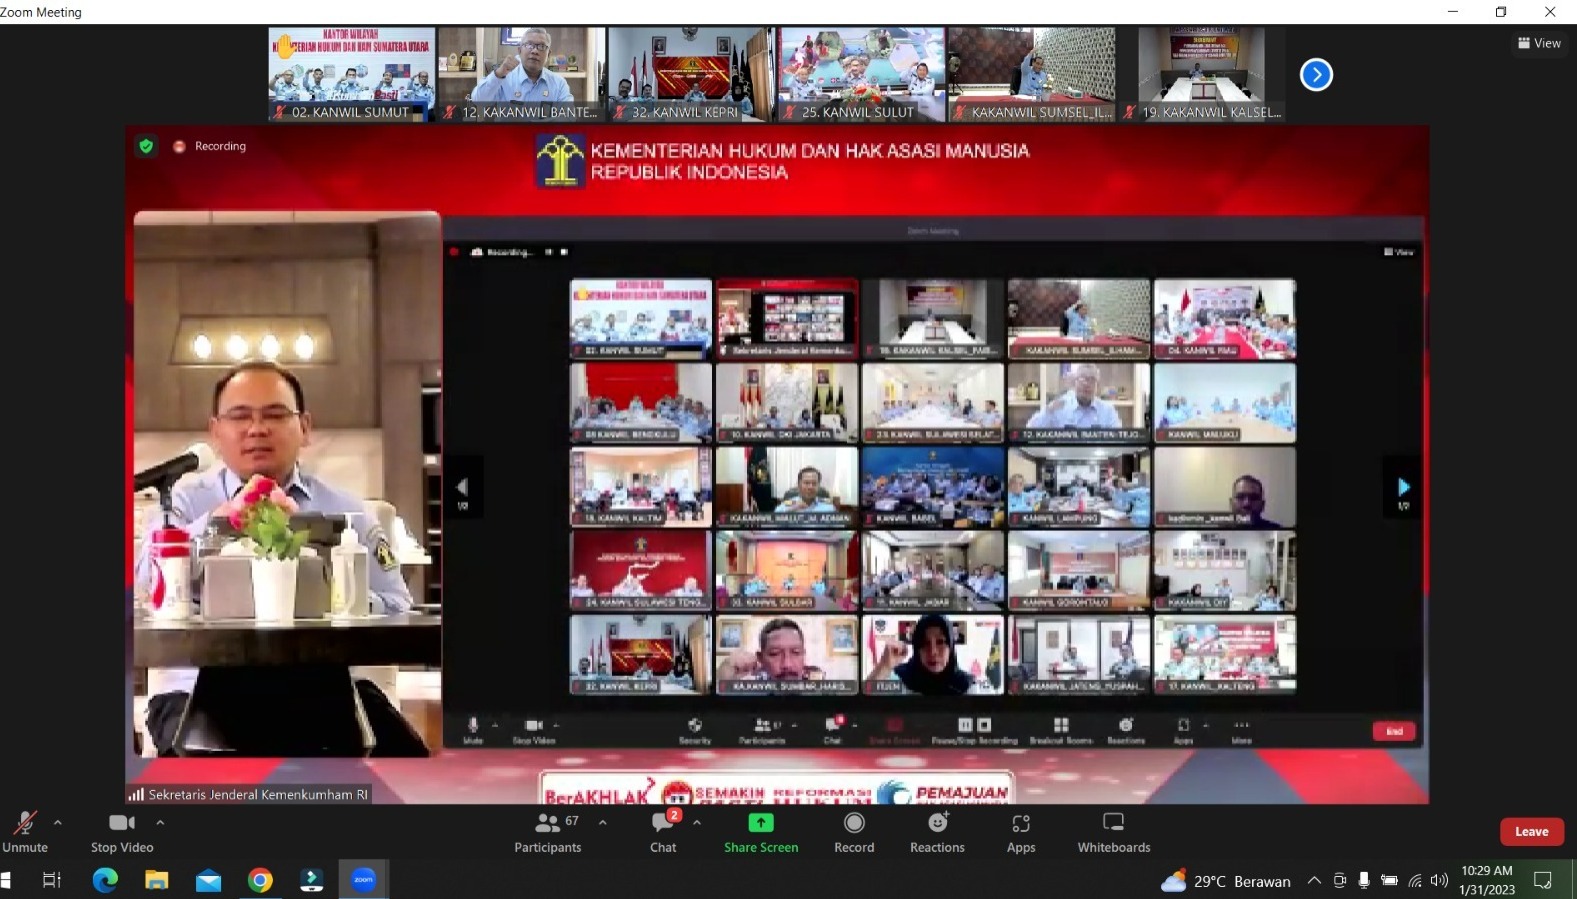Leave the meeting
The height and width of the screenshot is (899, 1577).
[1531, 831]
